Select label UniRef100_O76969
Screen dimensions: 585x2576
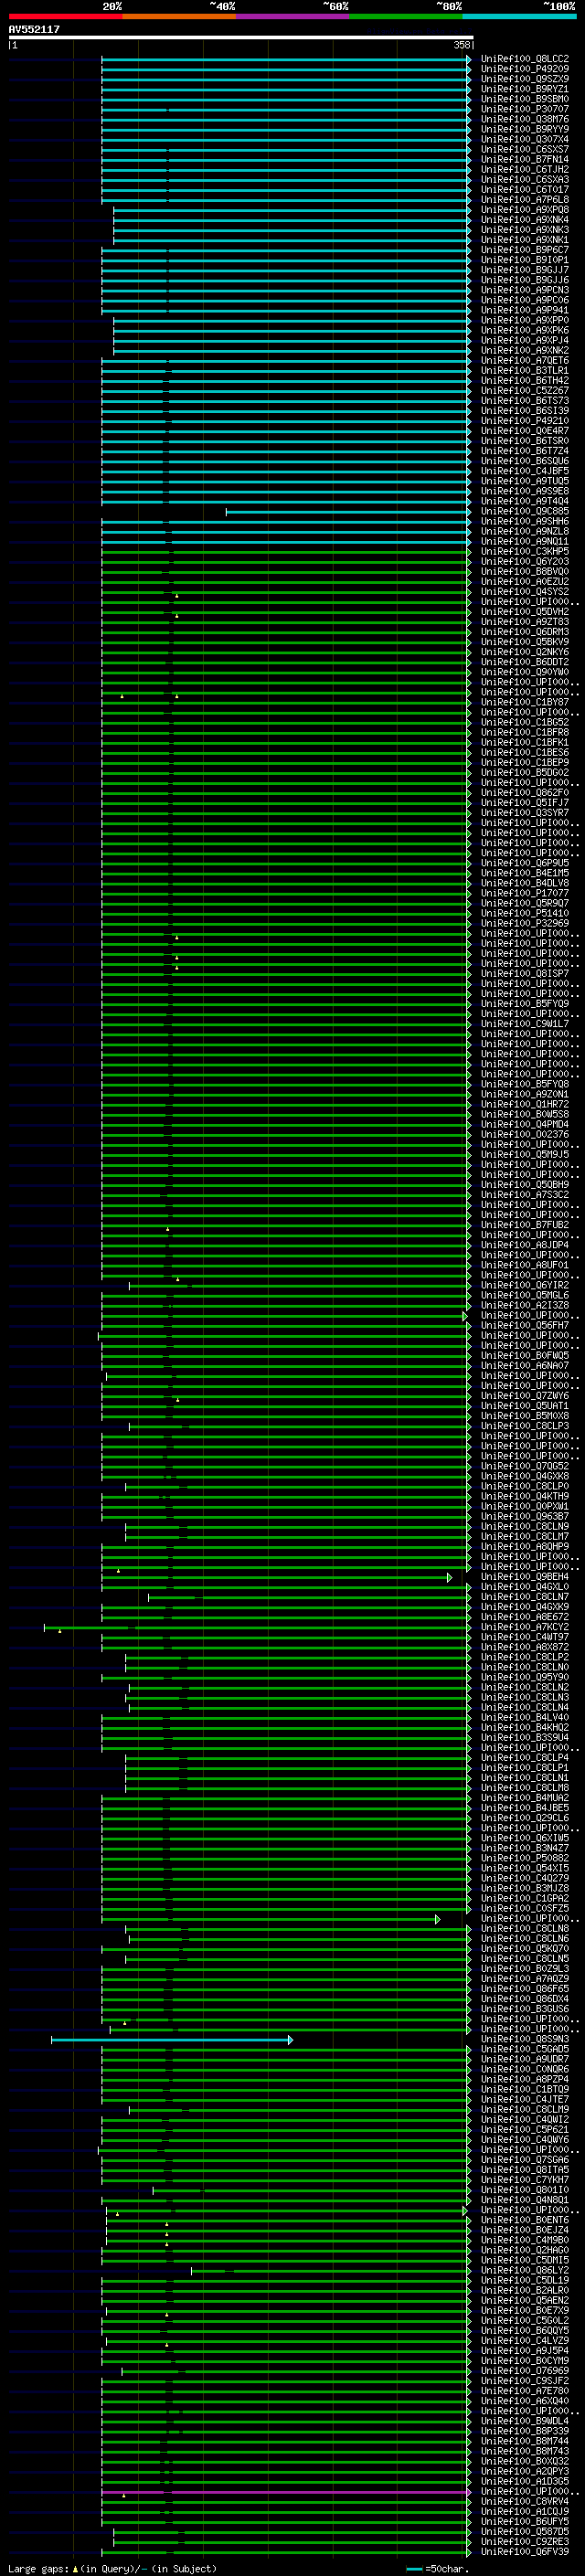(x=525, y=2371)
